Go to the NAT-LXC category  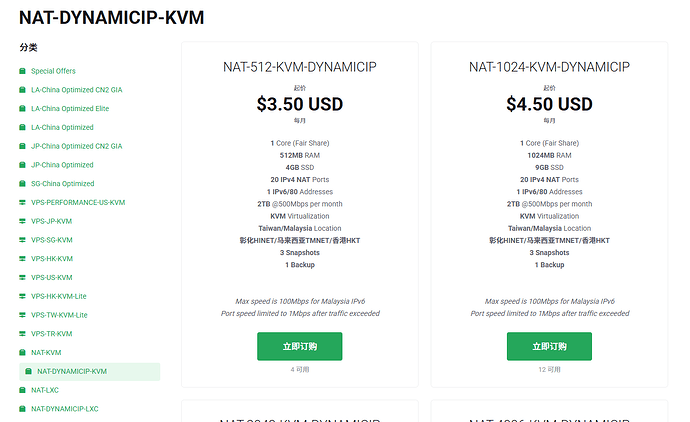point(45,390)
